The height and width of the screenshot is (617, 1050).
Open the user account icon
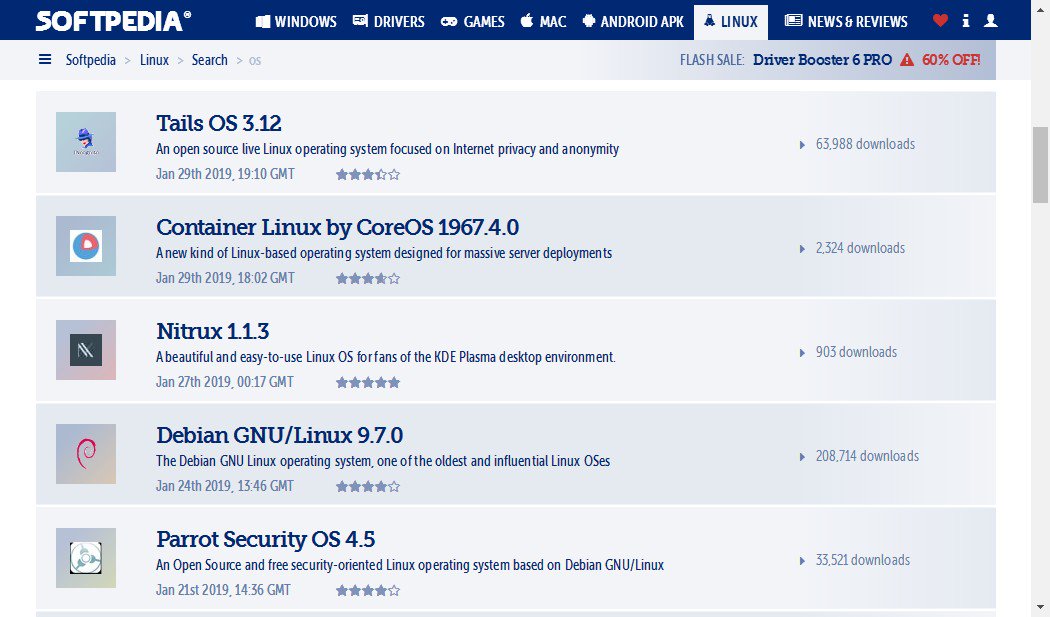pos(990,21)
